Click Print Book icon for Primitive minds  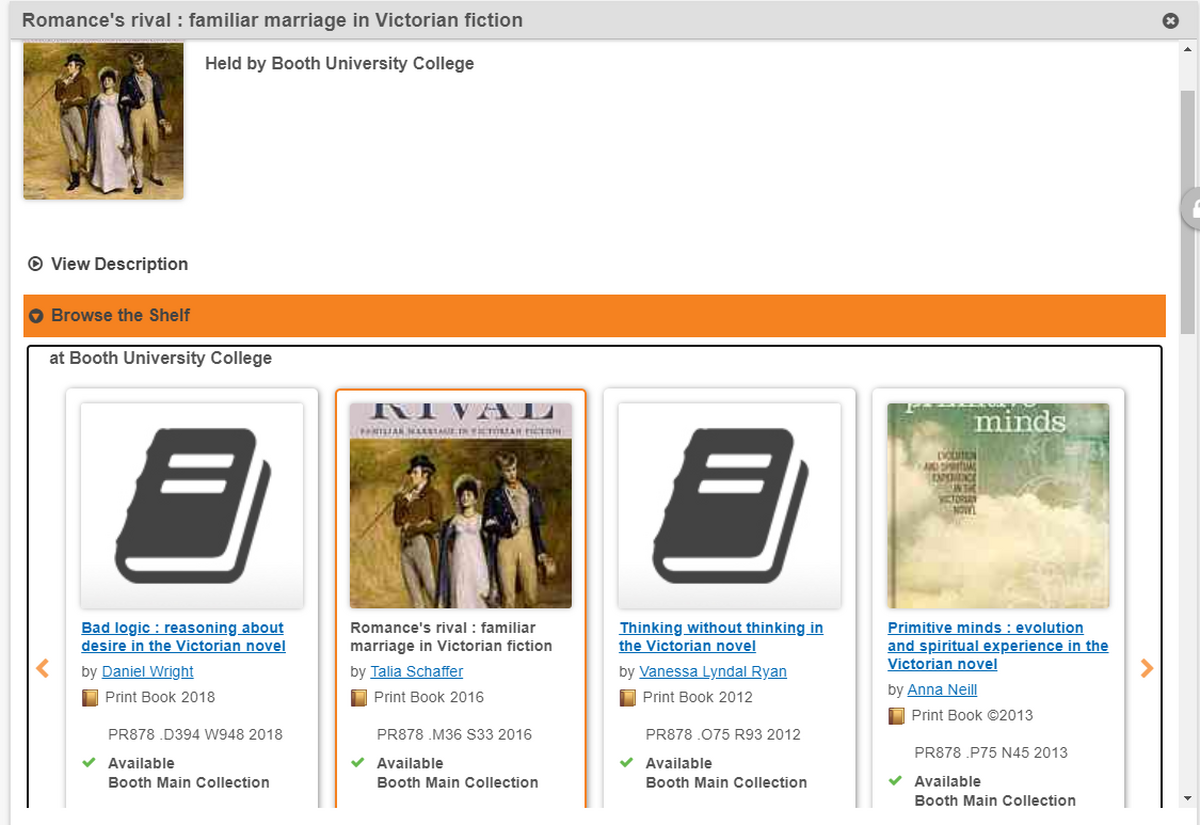click(x=897, y=716)
